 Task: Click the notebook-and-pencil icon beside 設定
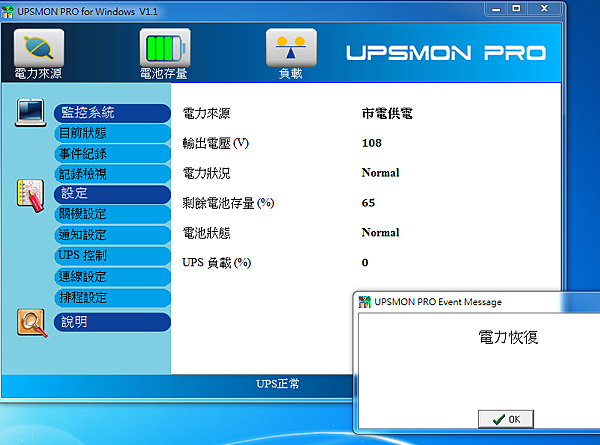[x=31, y=195]
